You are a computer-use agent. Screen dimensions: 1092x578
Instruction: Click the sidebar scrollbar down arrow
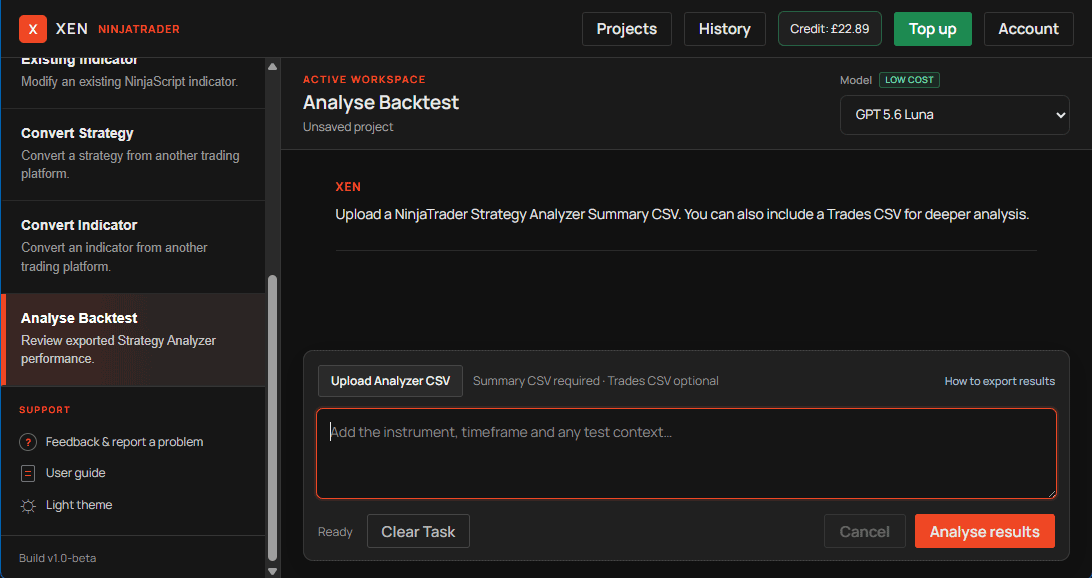272,571
